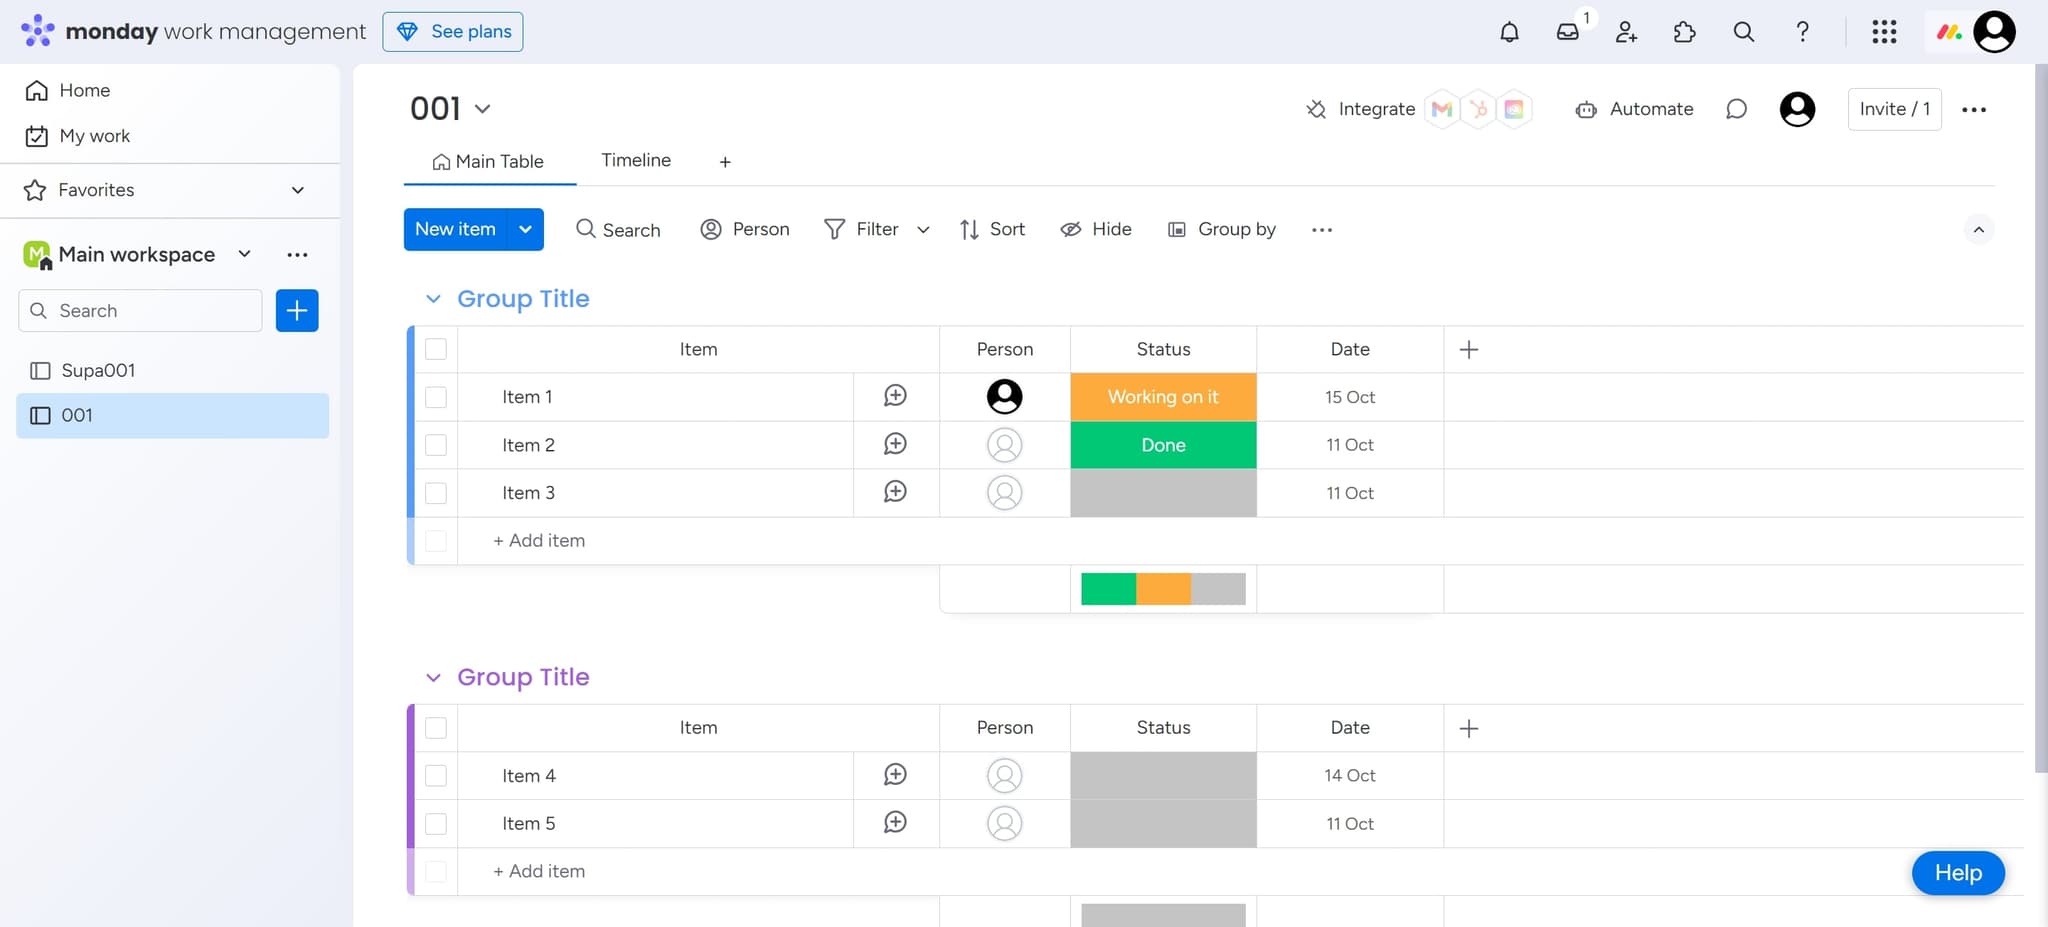Open the New item dropdown arrow
The width and height of the screenshot is (2048, 927).
pos(525,229)
